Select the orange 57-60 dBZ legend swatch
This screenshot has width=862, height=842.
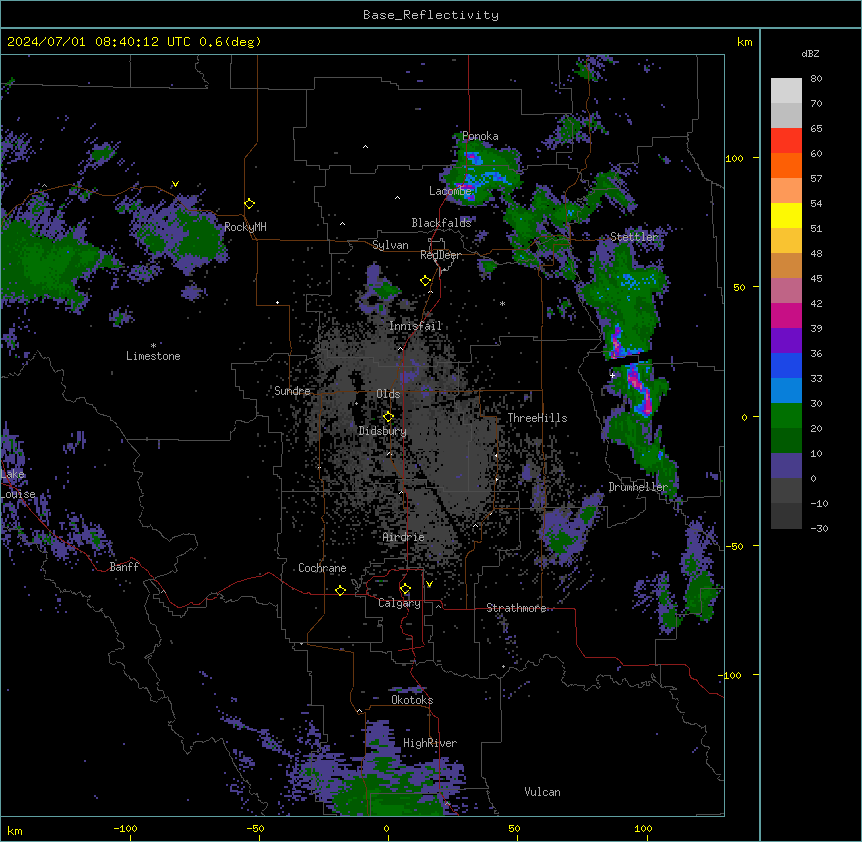tap(786, 165)
